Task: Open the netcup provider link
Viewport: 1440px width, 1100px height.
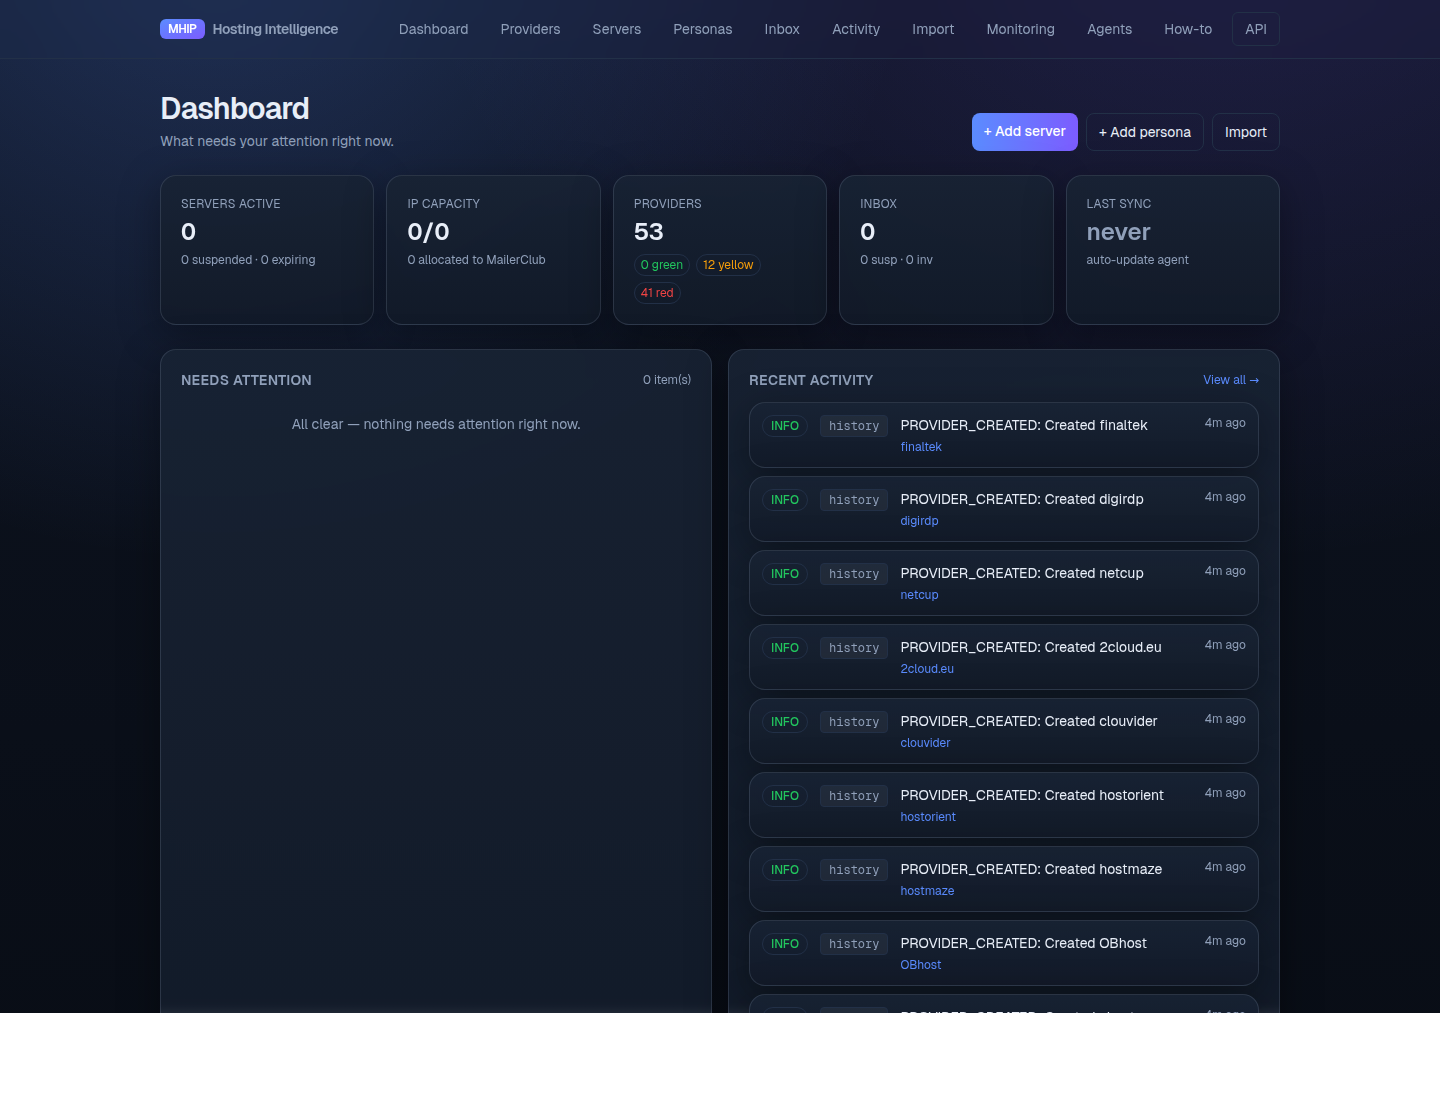Action: click(x=919, y=595)
